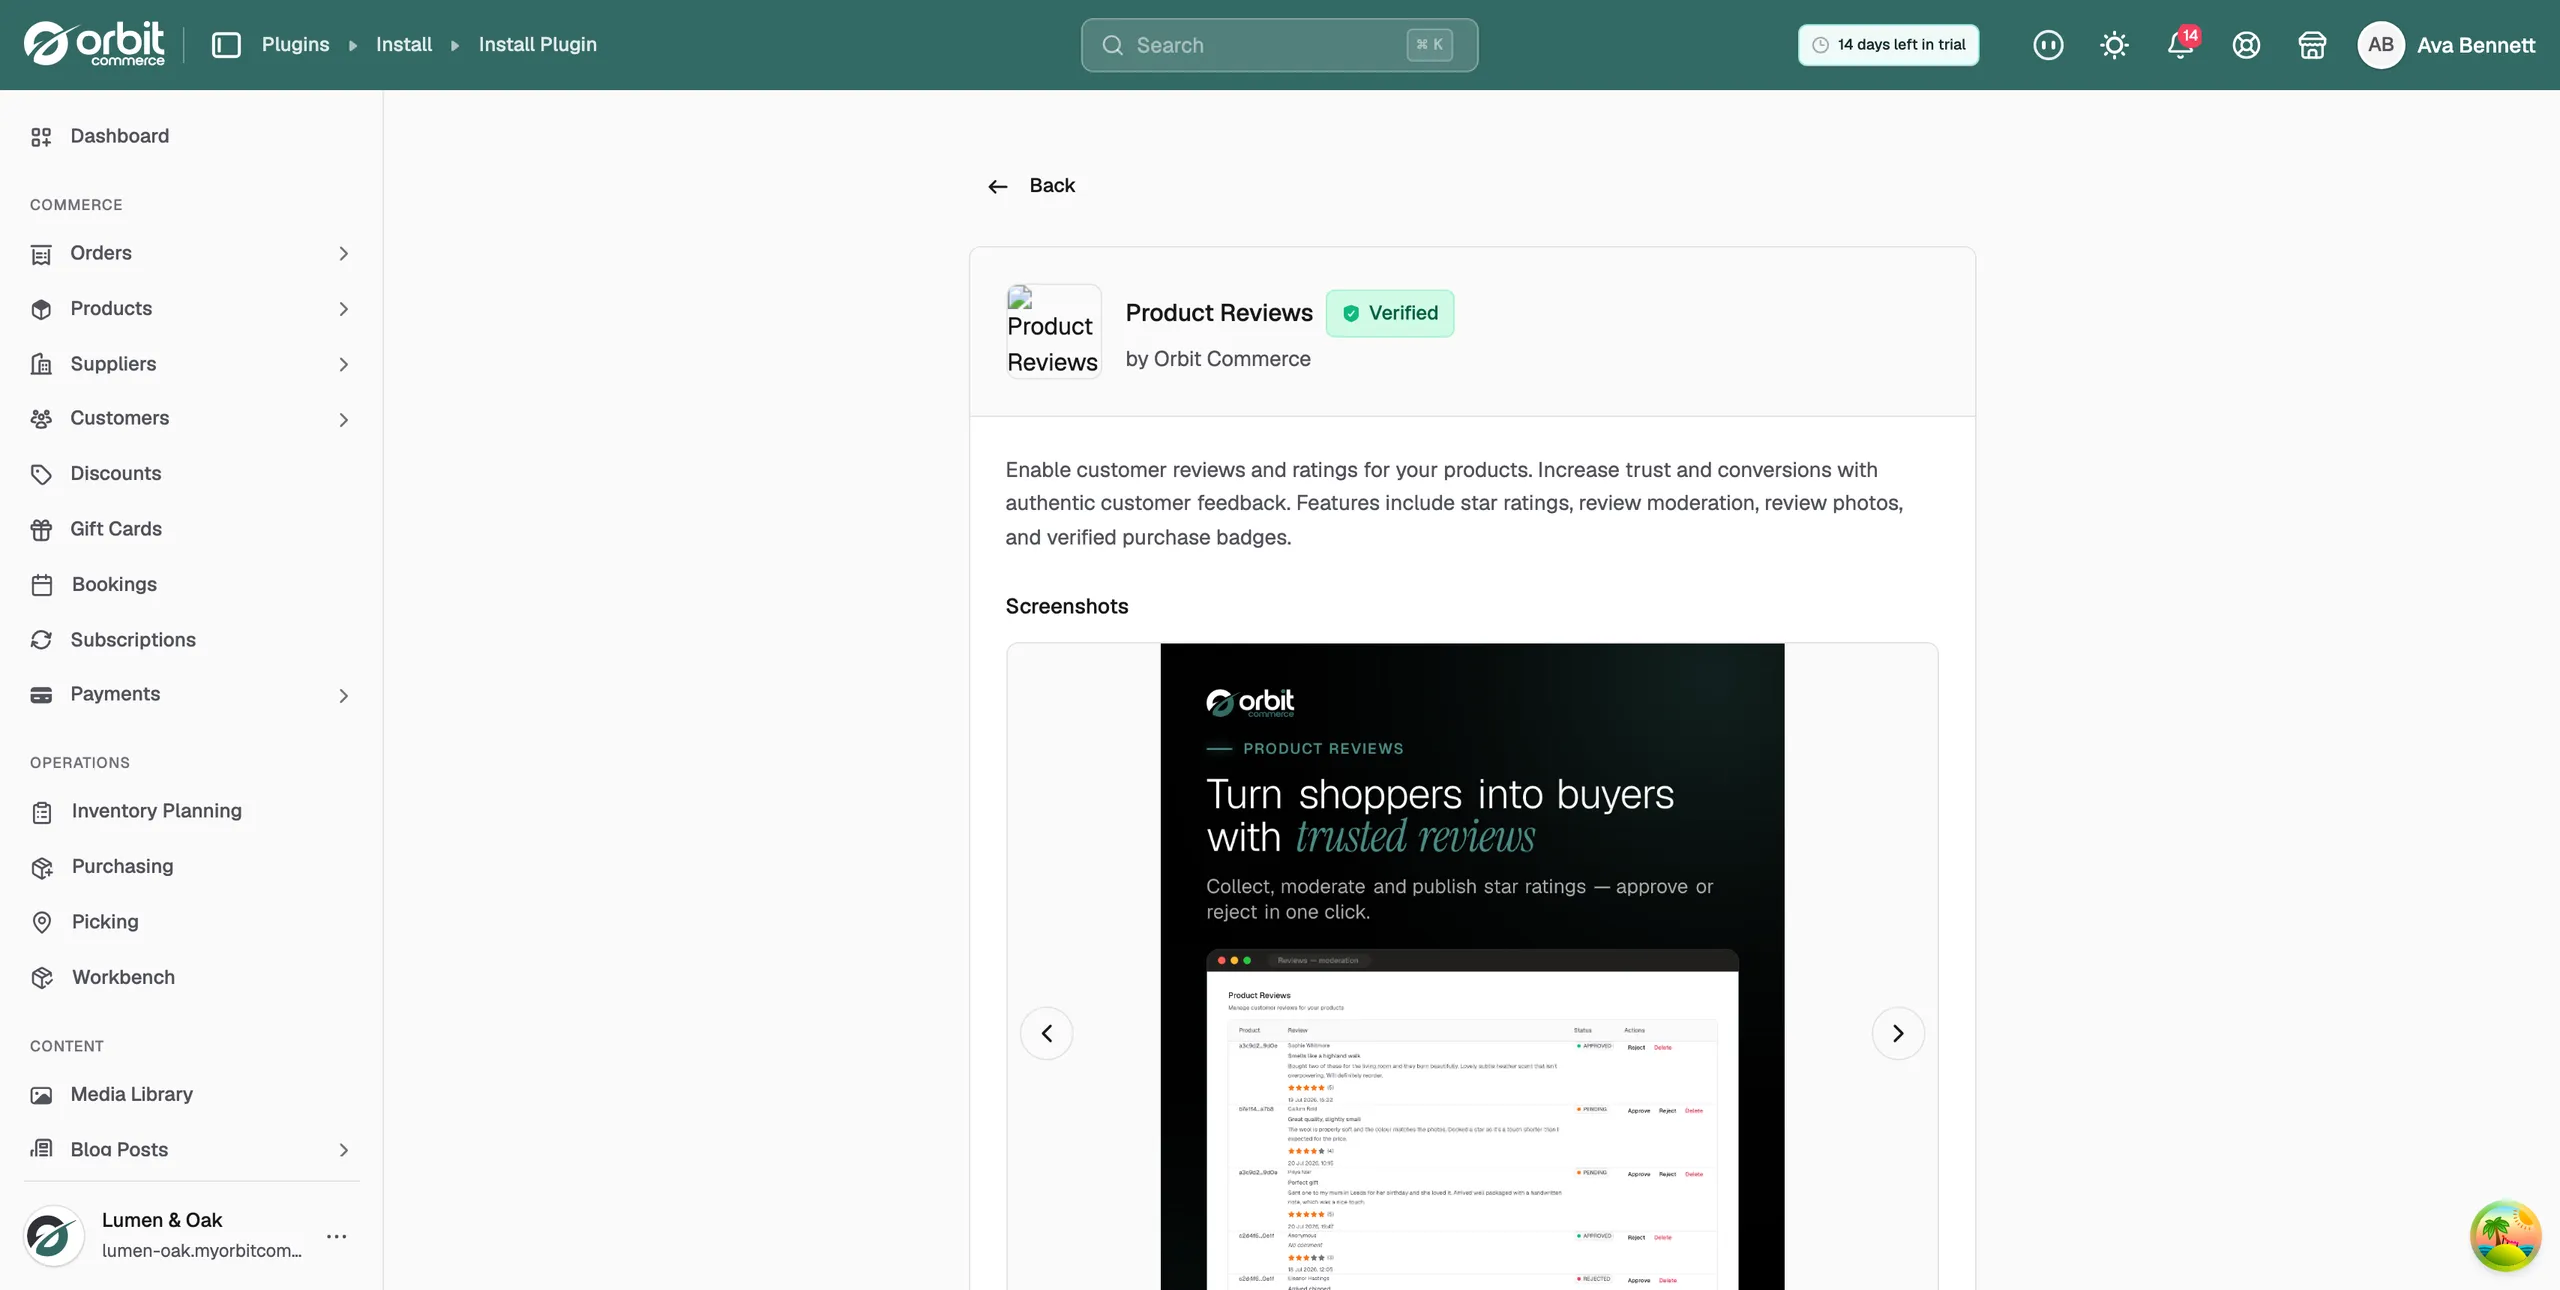Expand the Products submenu chevron
The image size is (2560, 1290).
click(x=343, y=309)
